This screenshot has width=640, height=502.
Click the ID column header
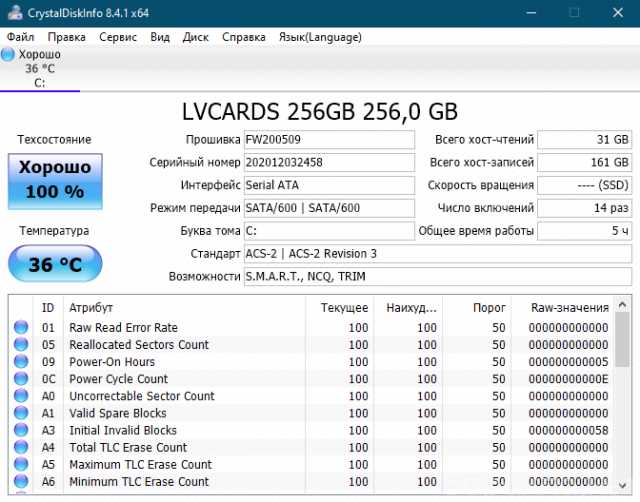coord(48,308)
